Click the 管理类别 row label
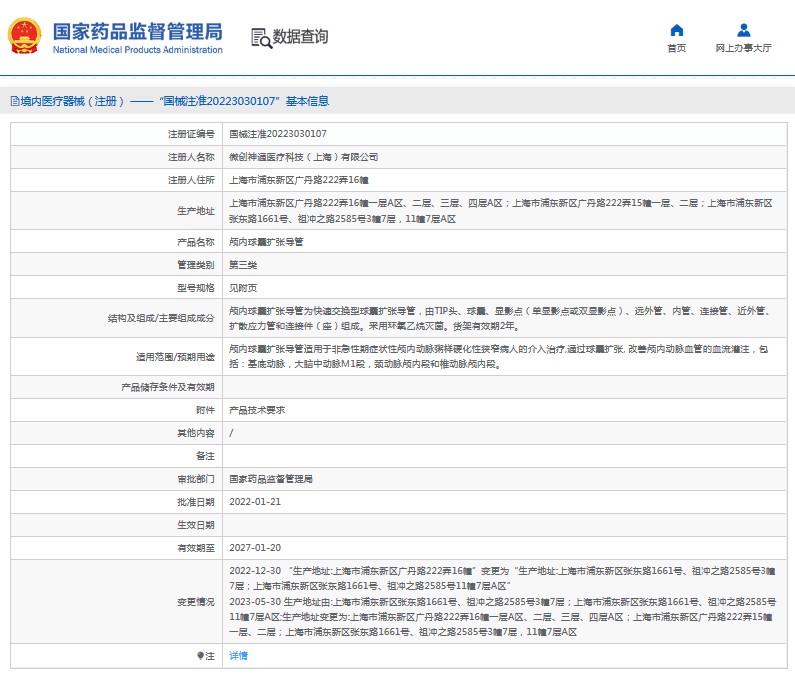Image resolution: width=795 pixels, height=675 pixels. [x=196, y=265]
